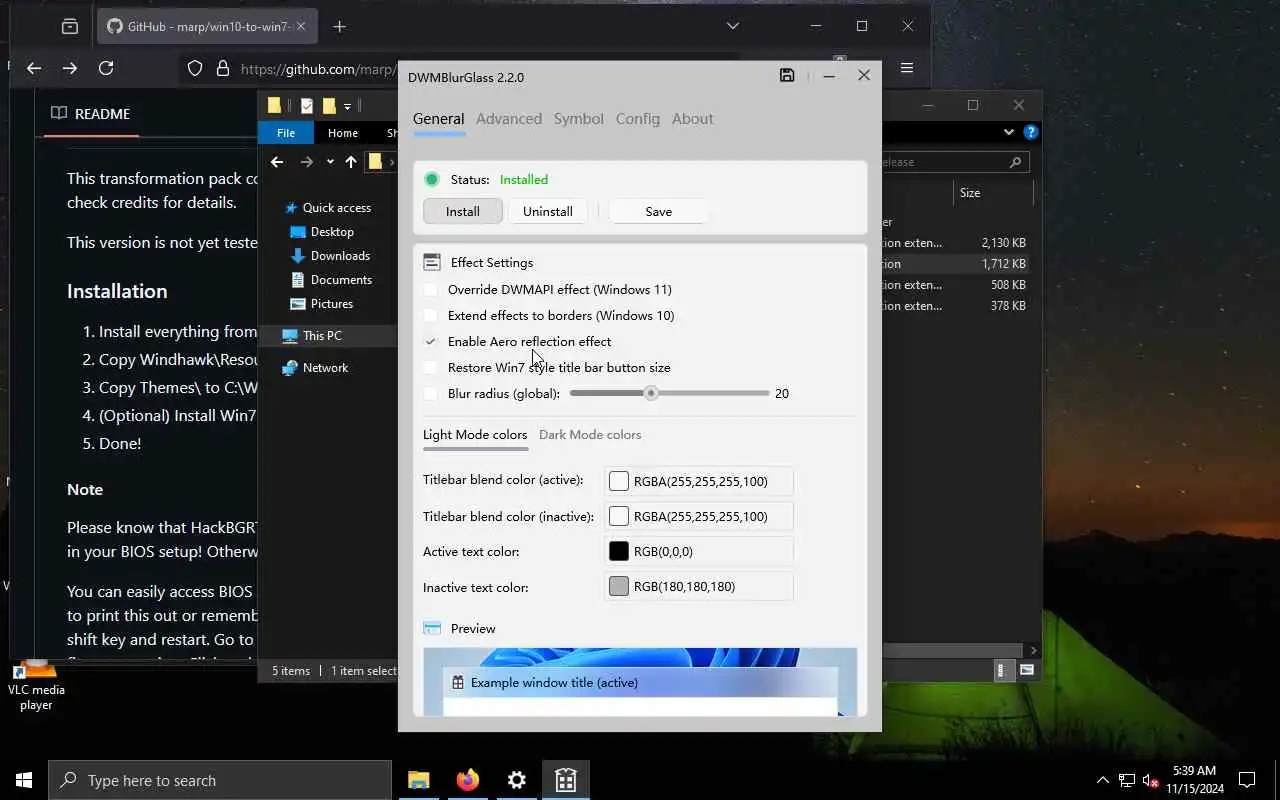
Task: Click the Blur radius slider handle
Action: coord(651,393)
